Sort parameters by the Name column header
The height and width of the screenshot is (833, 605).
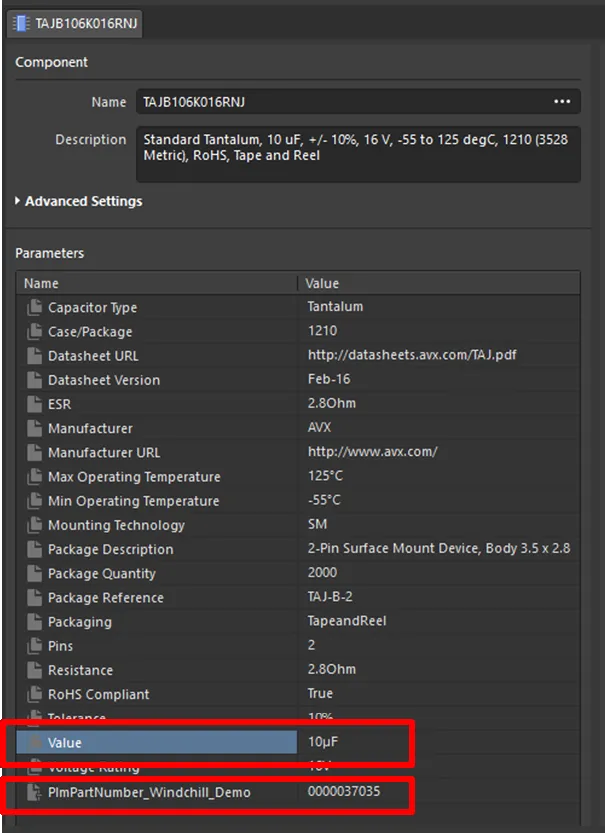(150, 283)
